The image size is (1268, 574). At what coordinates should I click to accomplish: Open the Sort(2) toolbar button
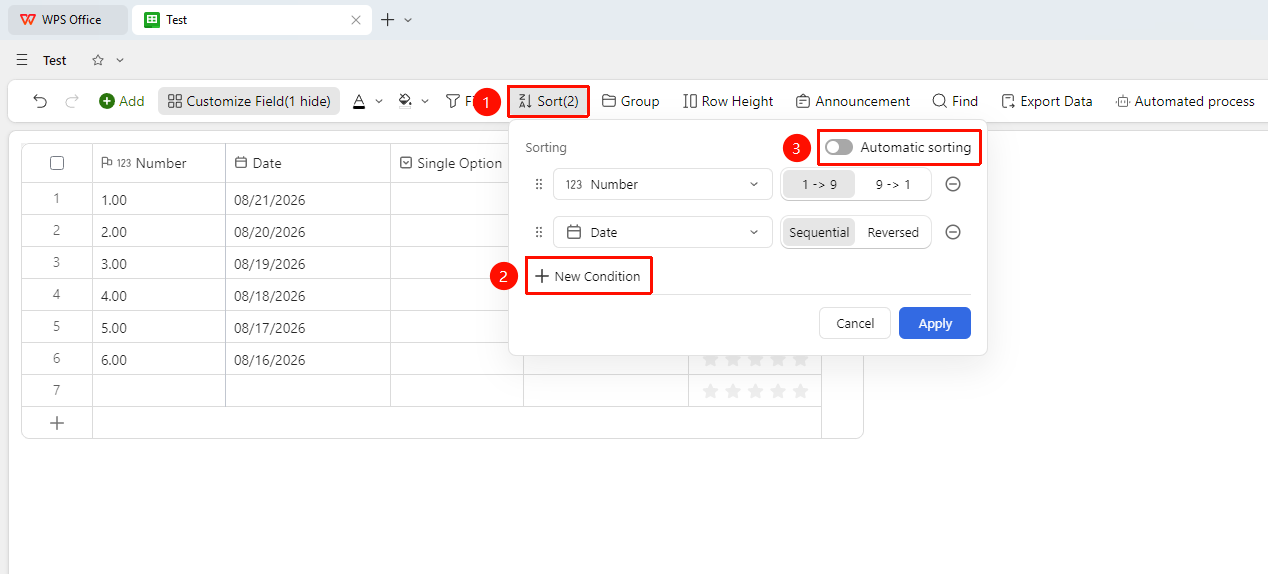coord(548,101)
